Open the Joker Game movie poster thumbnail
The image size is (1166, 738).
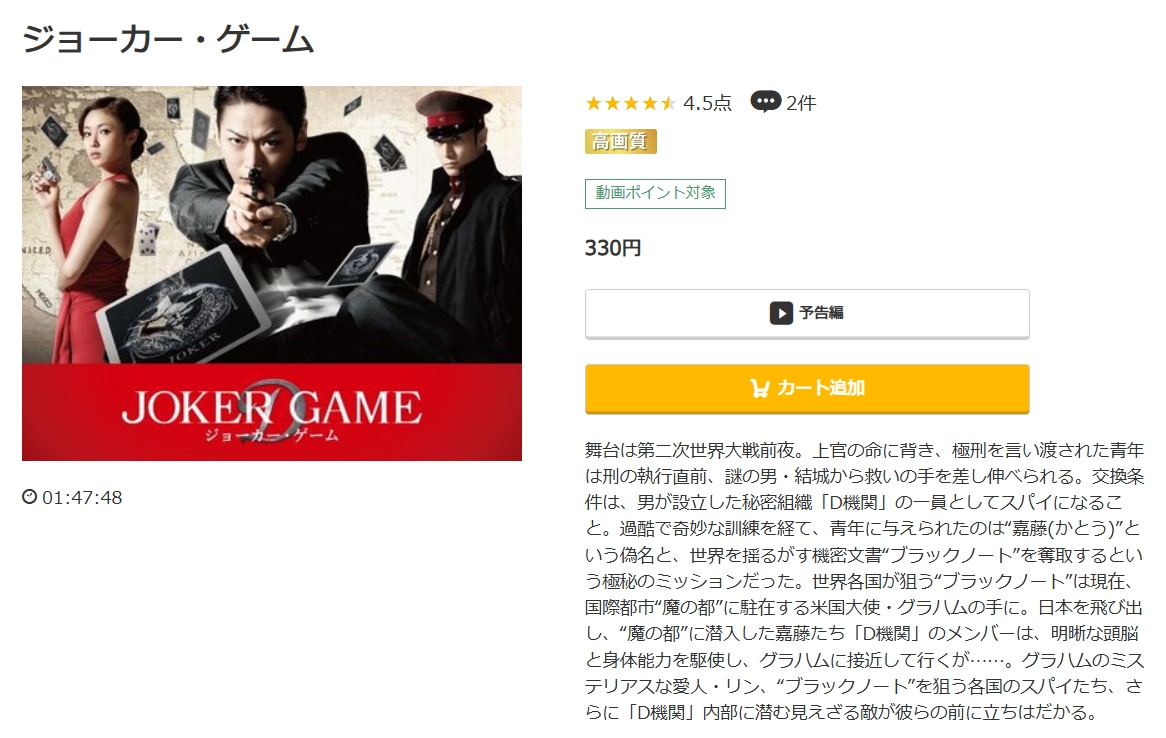coord(271,273)
